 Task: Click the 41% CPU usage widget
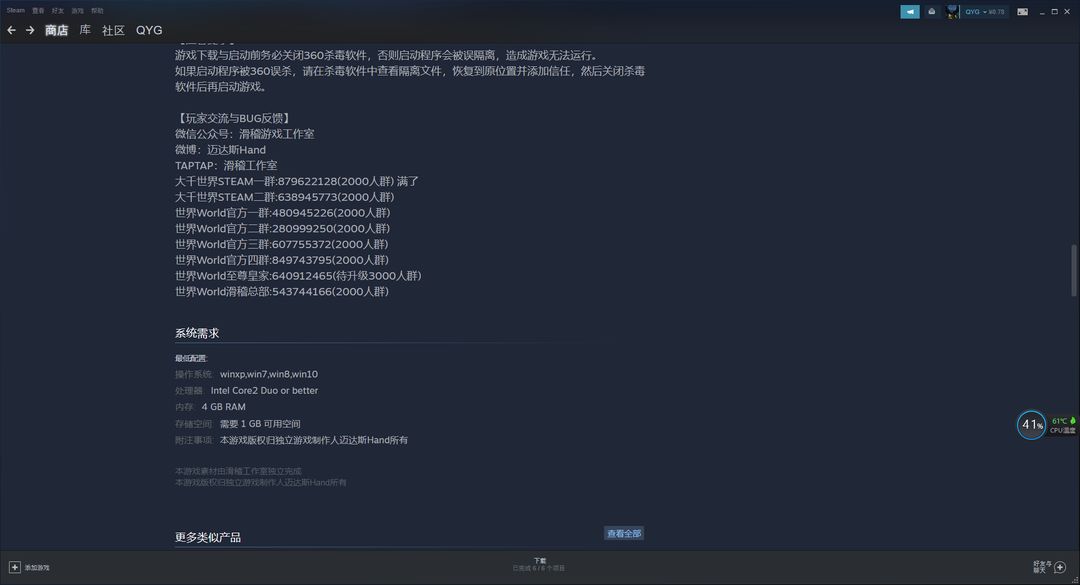click(1031, 424)
